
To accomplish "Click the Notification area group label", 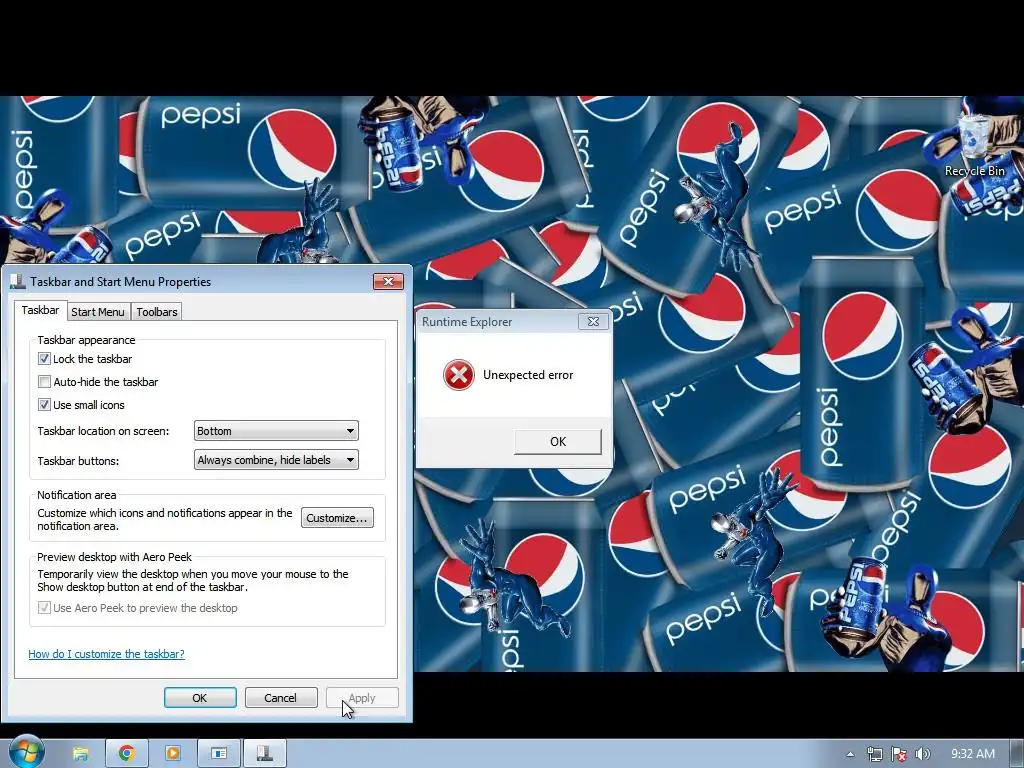I will (x=76, y=494).
